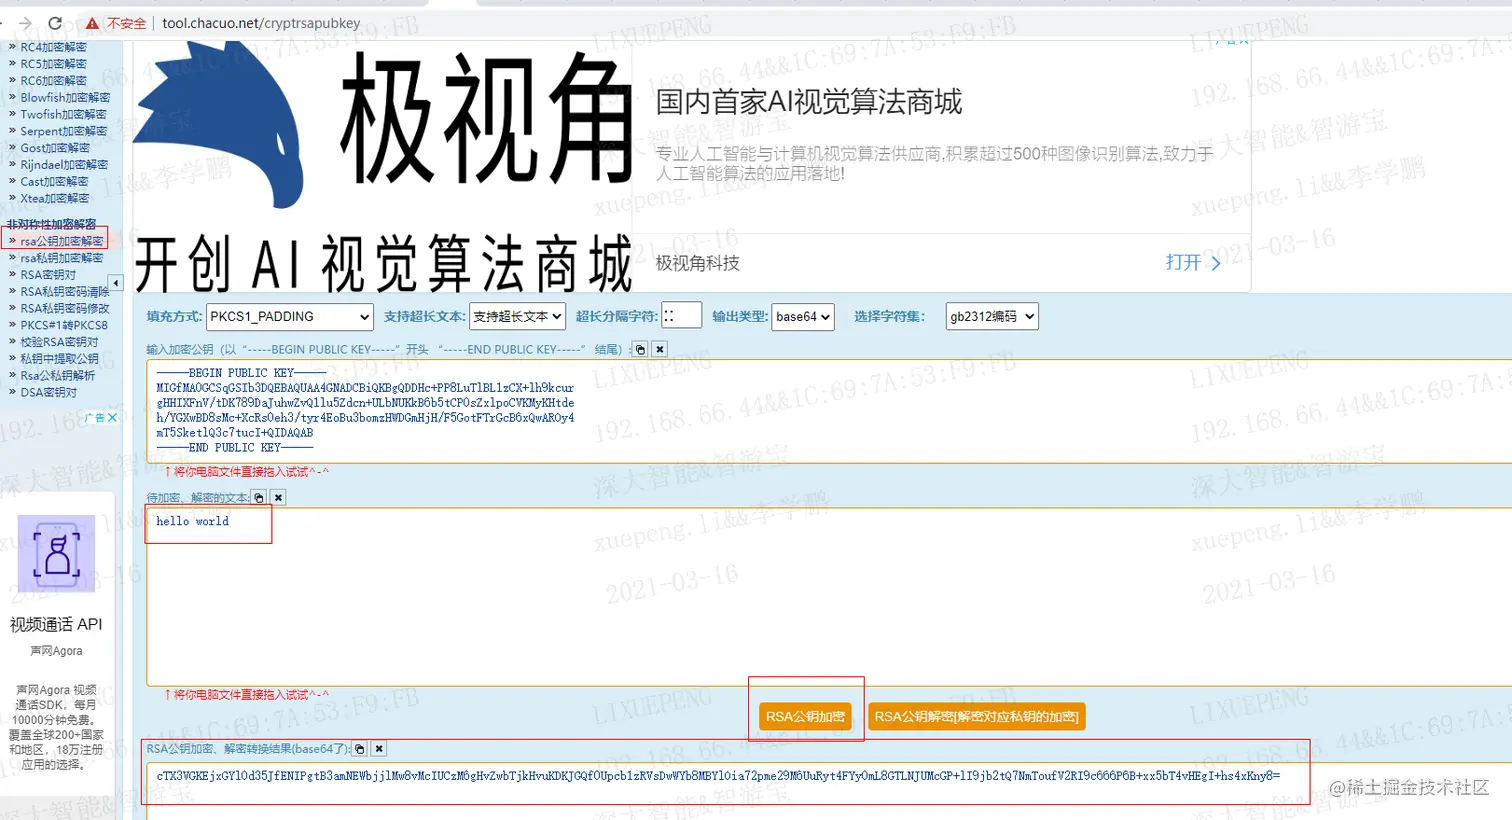Viewport: 1512px width, 820px height.
Task: Reload the page in the browser
Action: click(x=55, y=23)
